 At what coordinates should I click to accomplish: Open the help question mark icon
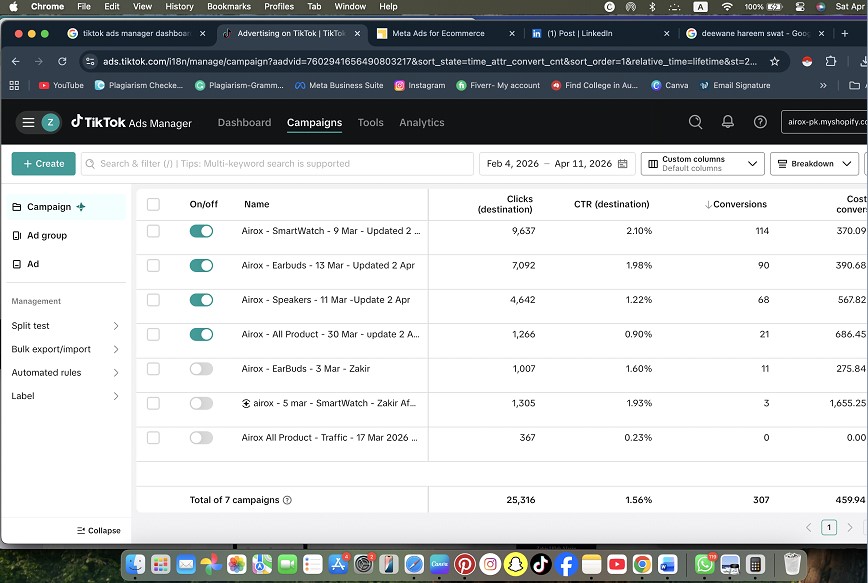pos(760,122)
